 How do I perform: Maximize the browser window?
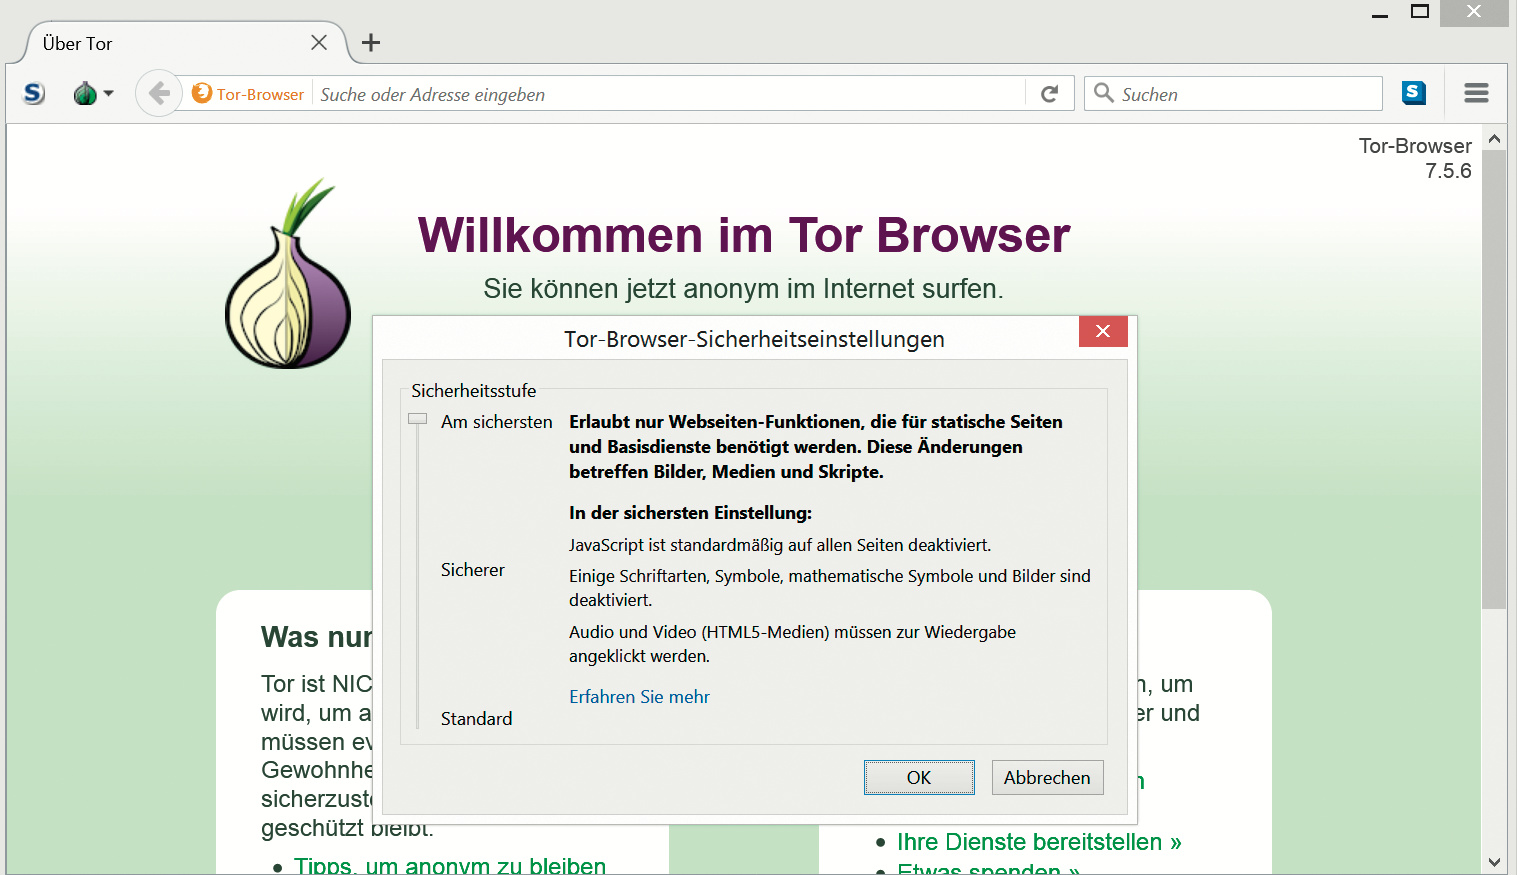1420,12
